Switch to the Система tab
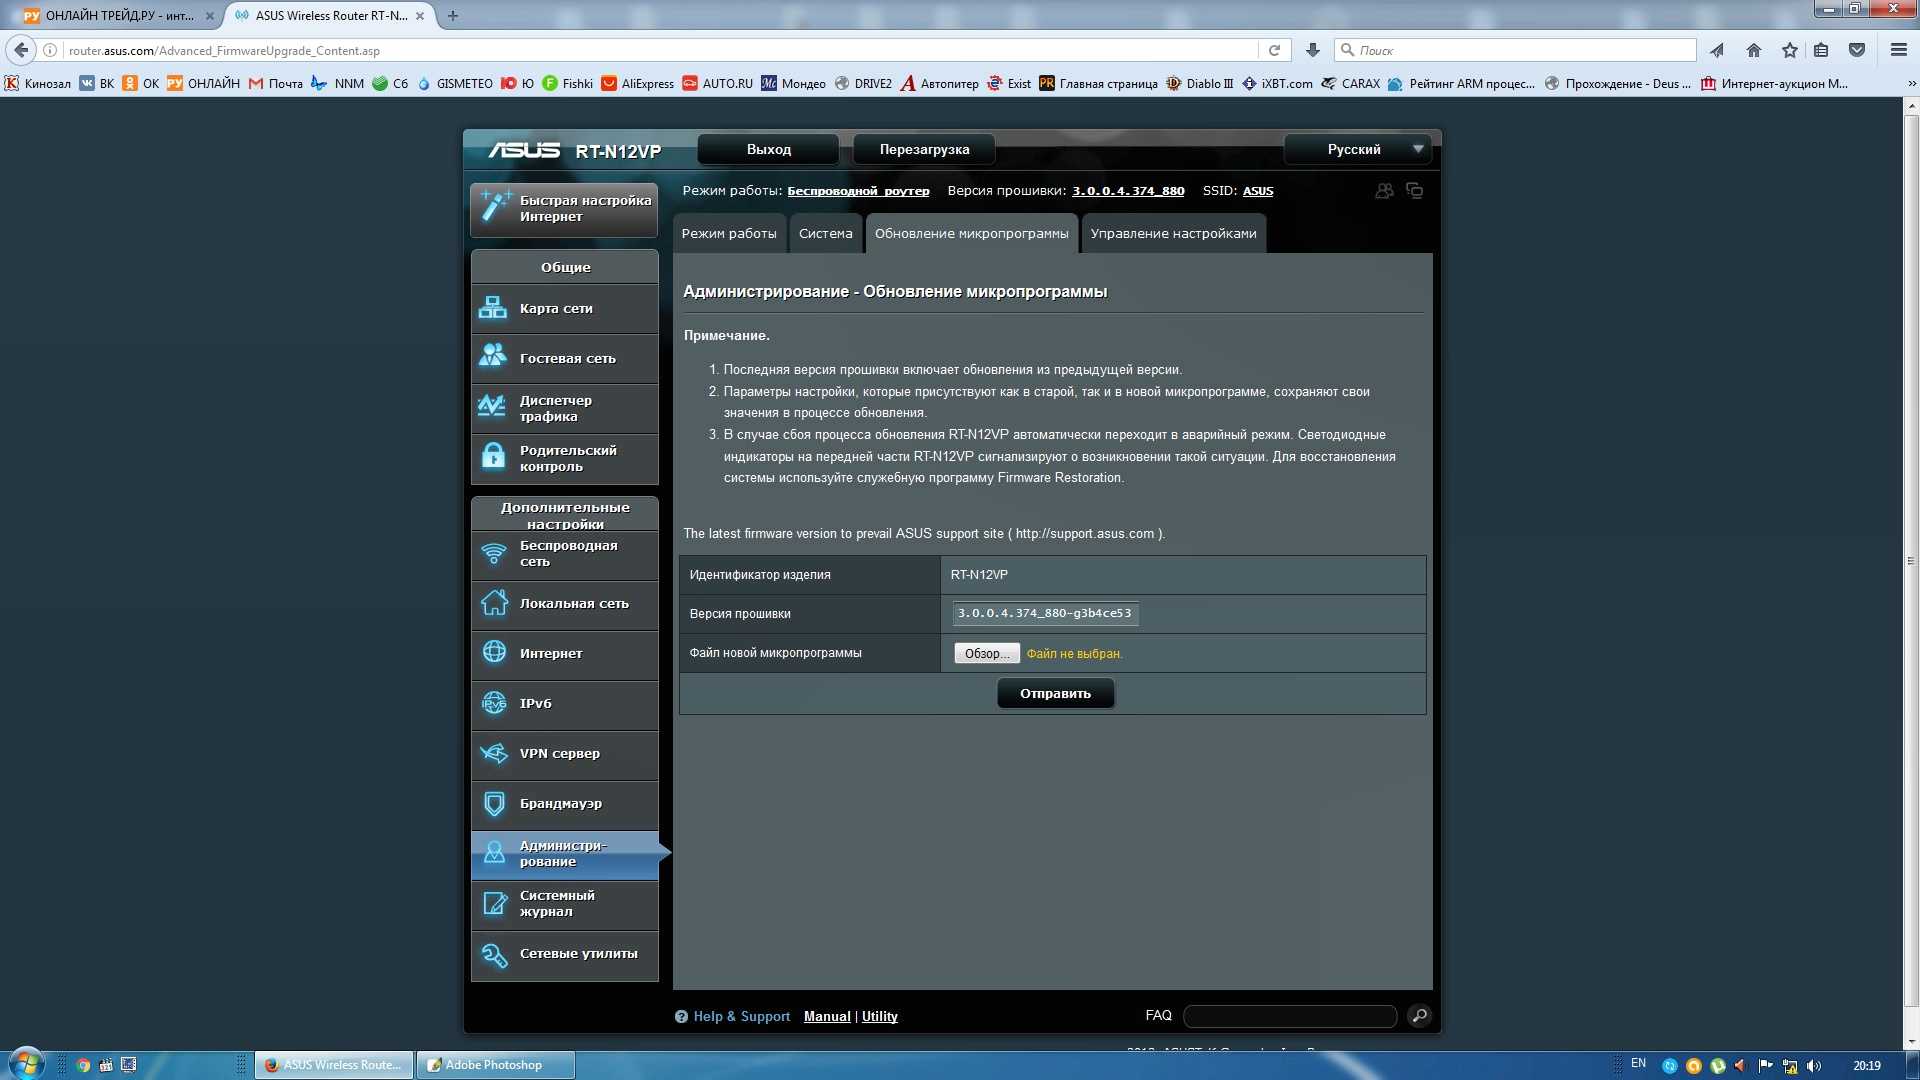This screenshot has height=1080, width=1920. pyautogui.click(x=825, y=234)
